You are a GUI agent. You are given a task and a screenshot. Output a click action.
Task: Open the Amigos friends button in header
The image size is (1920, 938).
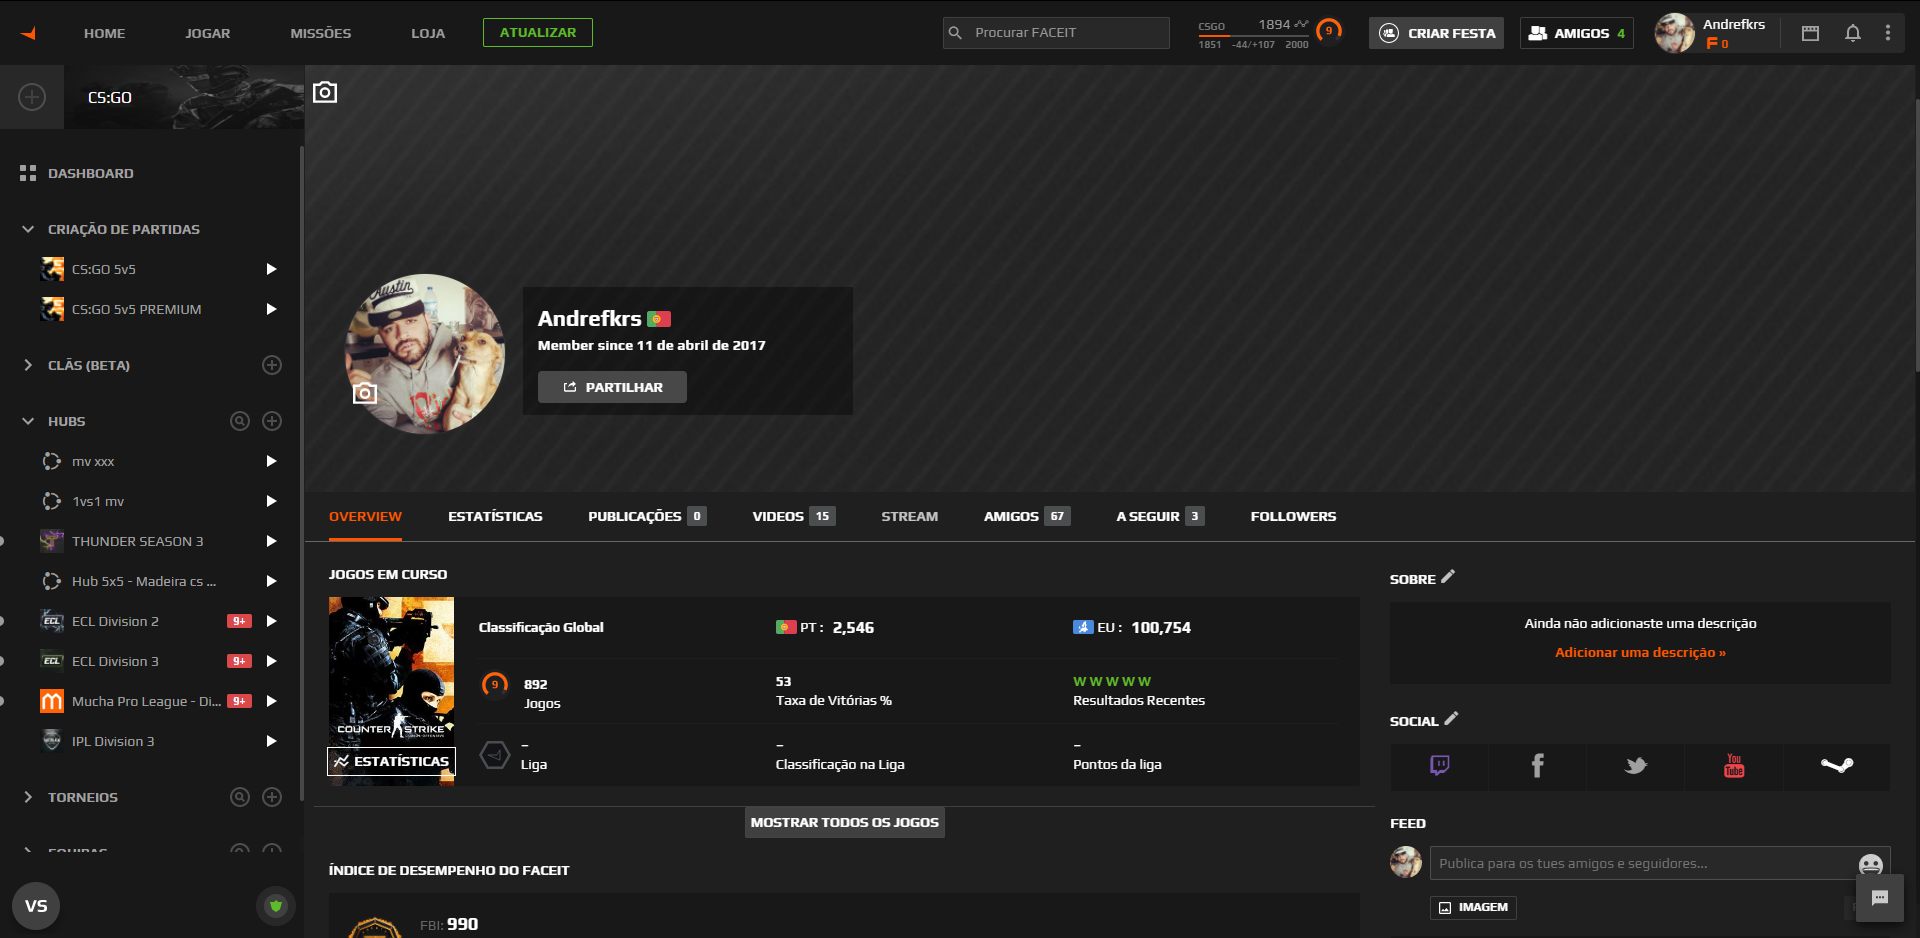[1577, 33]
